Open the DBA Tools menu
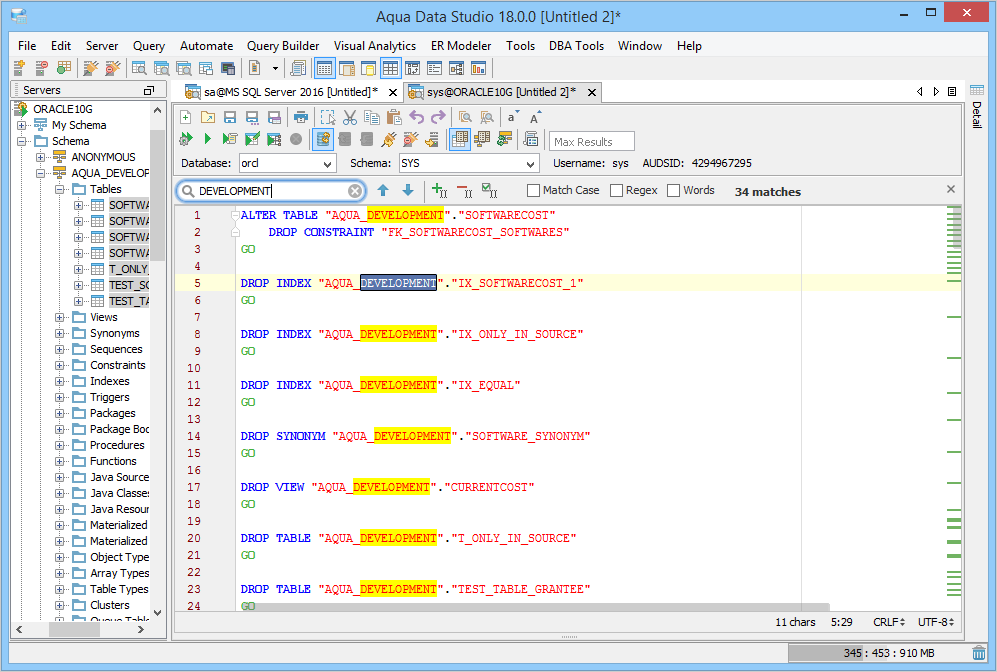997x672 pixels. 576,46
